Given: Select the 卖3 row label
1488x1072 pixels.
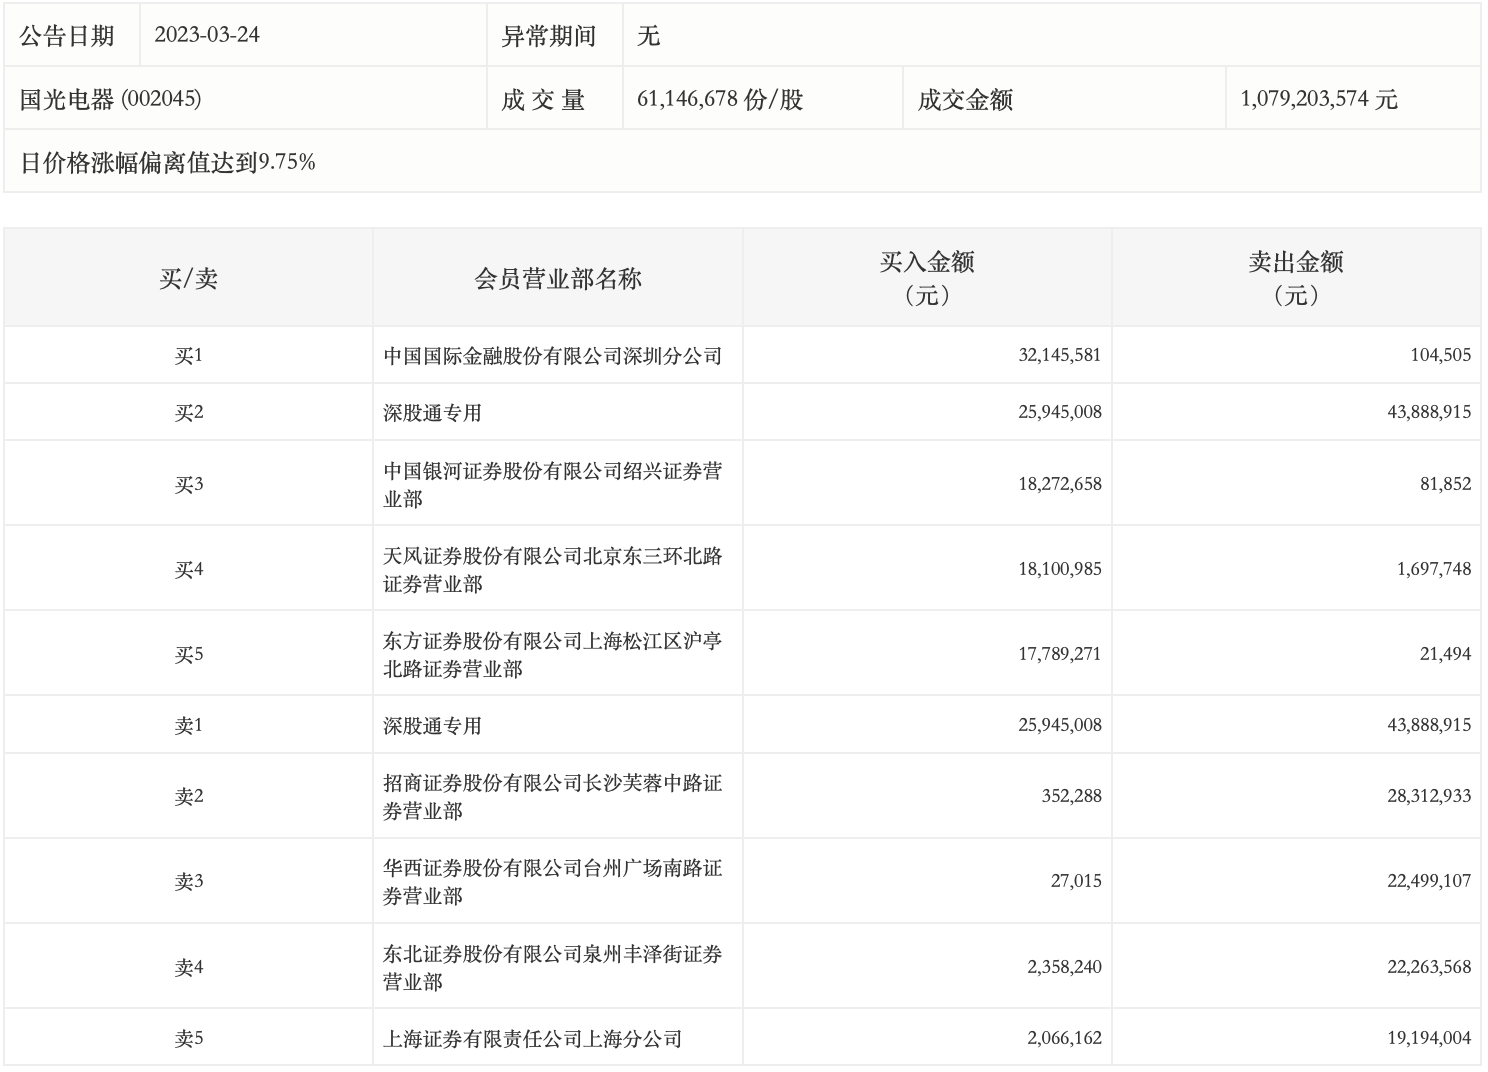Looking at the screenshot, I should tap(188, 882).
